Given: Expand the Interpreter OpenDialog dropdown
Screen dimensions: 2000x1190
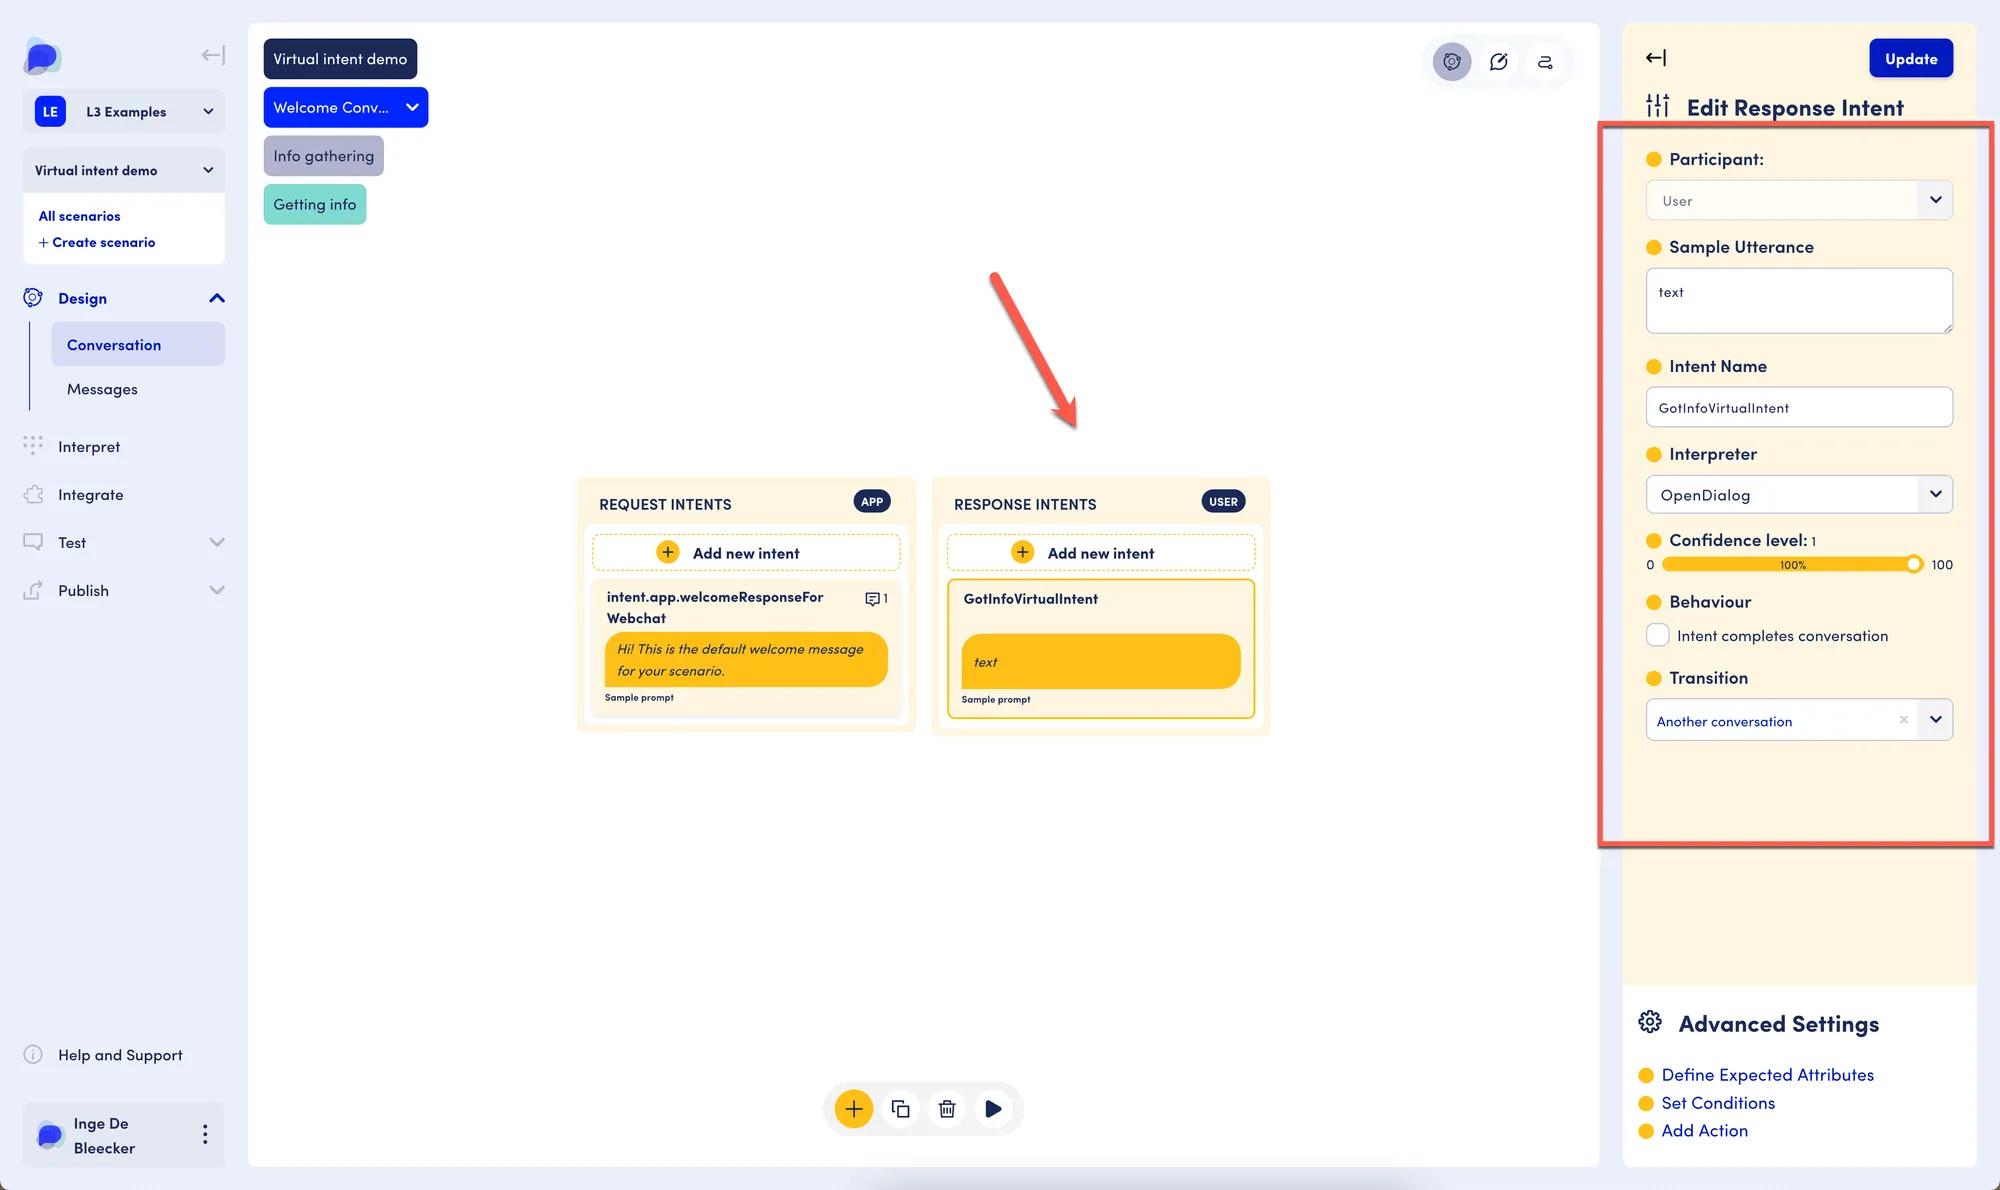Looking at the screenshot, I should coord(1799,494).
